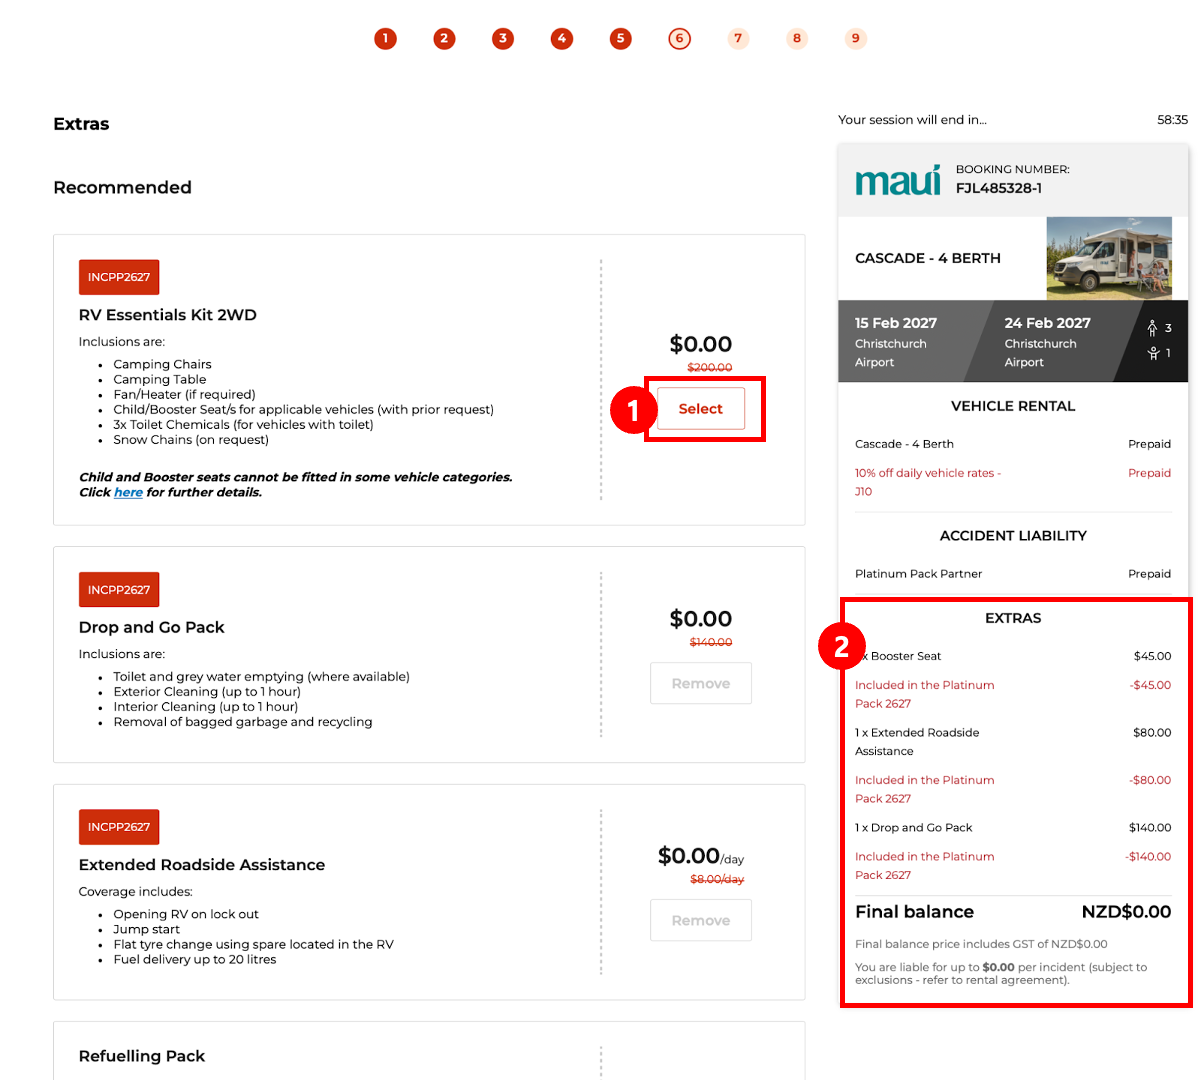1202x1080 pixels.
Task: Click the maui brand logo
Action: point(898,180)
